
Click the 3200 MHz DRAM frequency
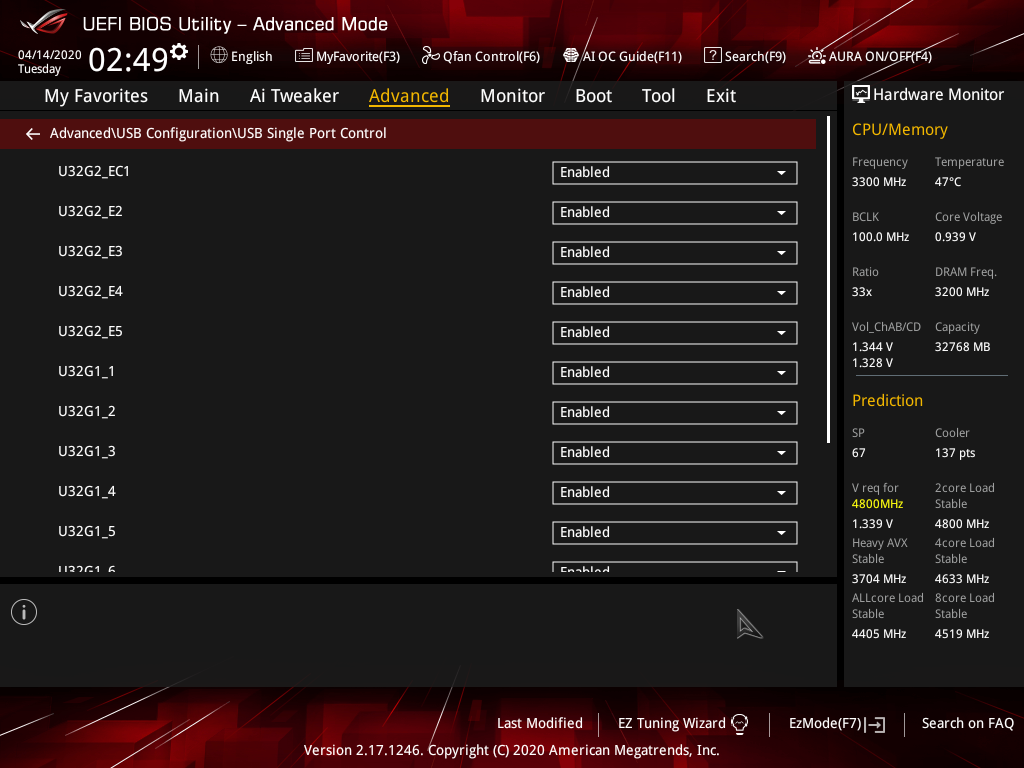pos(961,292)
